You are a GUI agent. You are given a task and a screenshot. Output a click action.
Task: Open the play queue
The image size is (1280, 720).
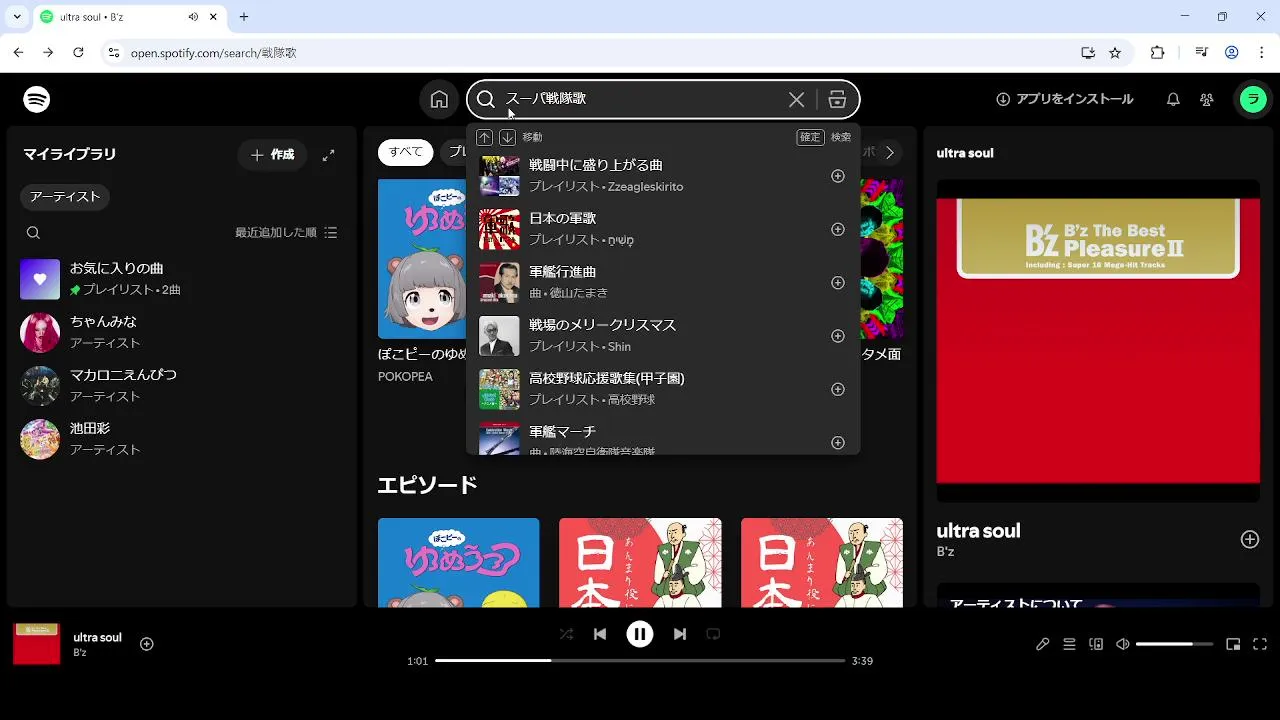1069,644
